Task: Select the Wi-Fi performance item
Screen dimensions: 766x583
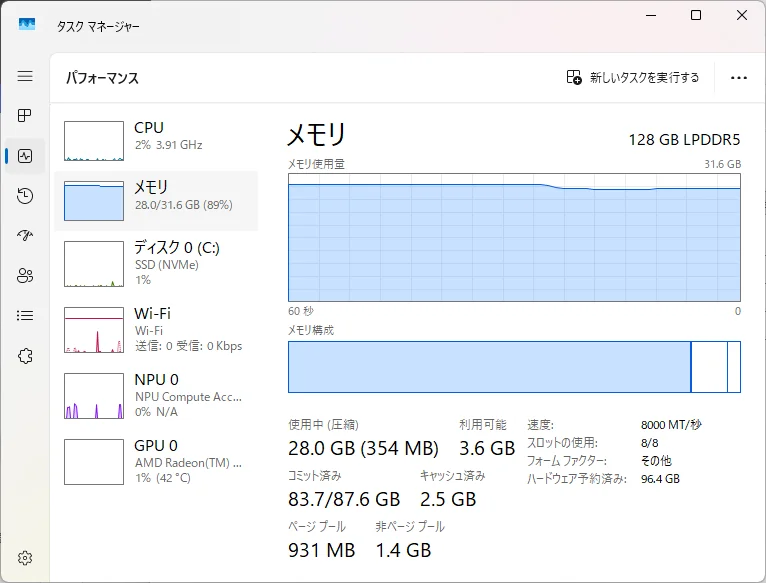Action: [156, 330]
